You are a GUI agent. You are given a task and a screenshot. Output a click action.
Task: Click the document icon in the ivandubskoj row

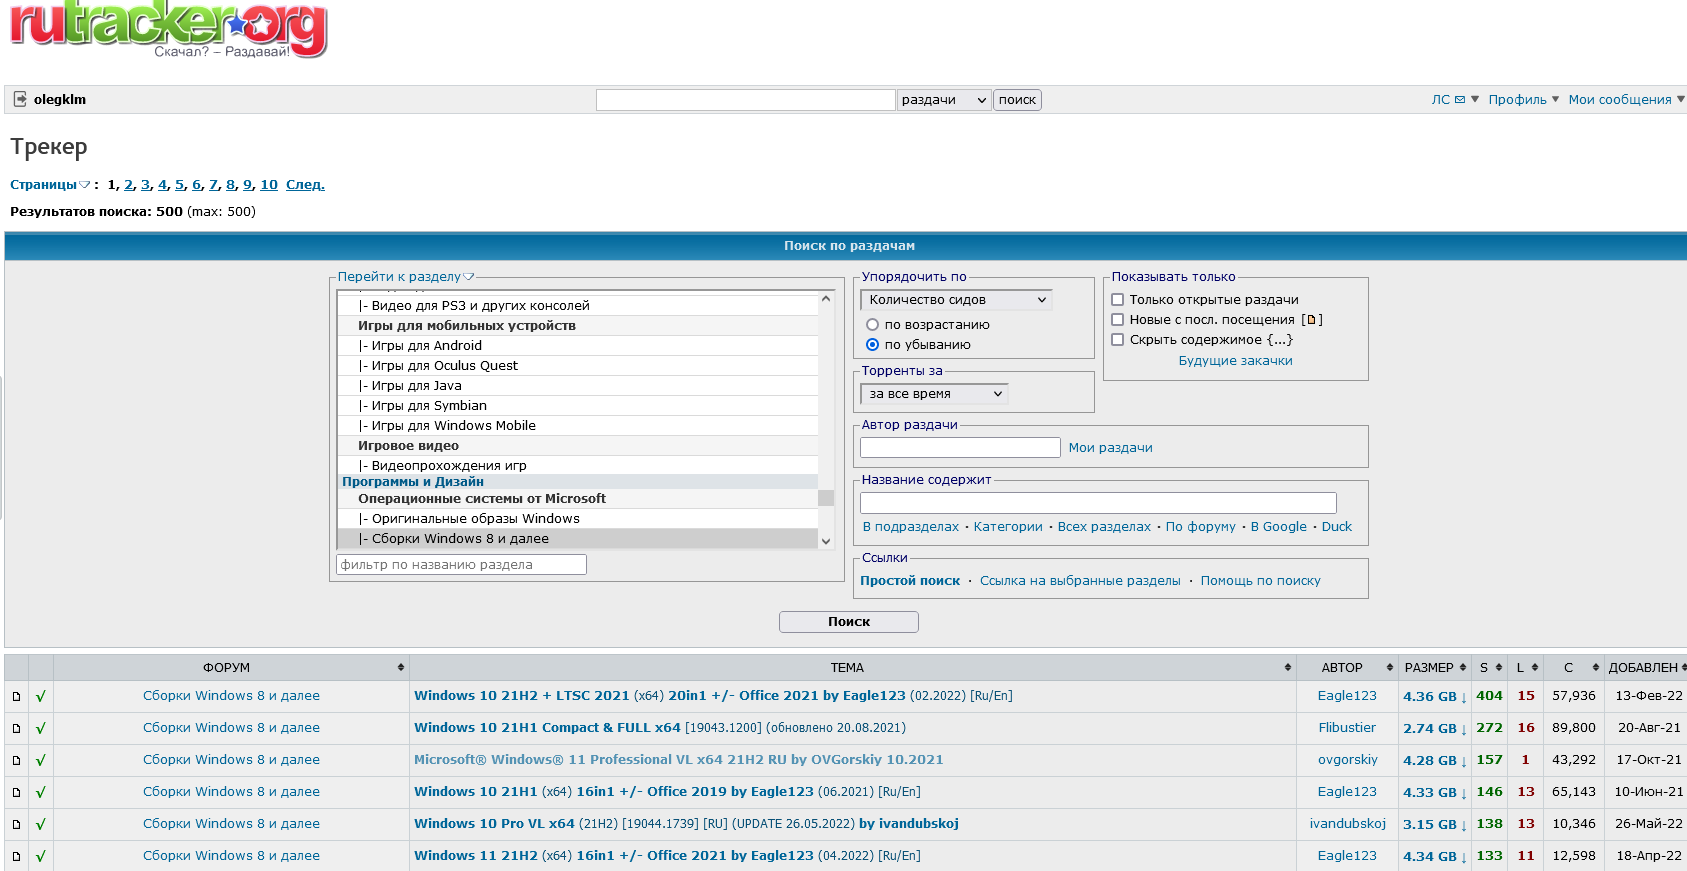tap(16, 824)
